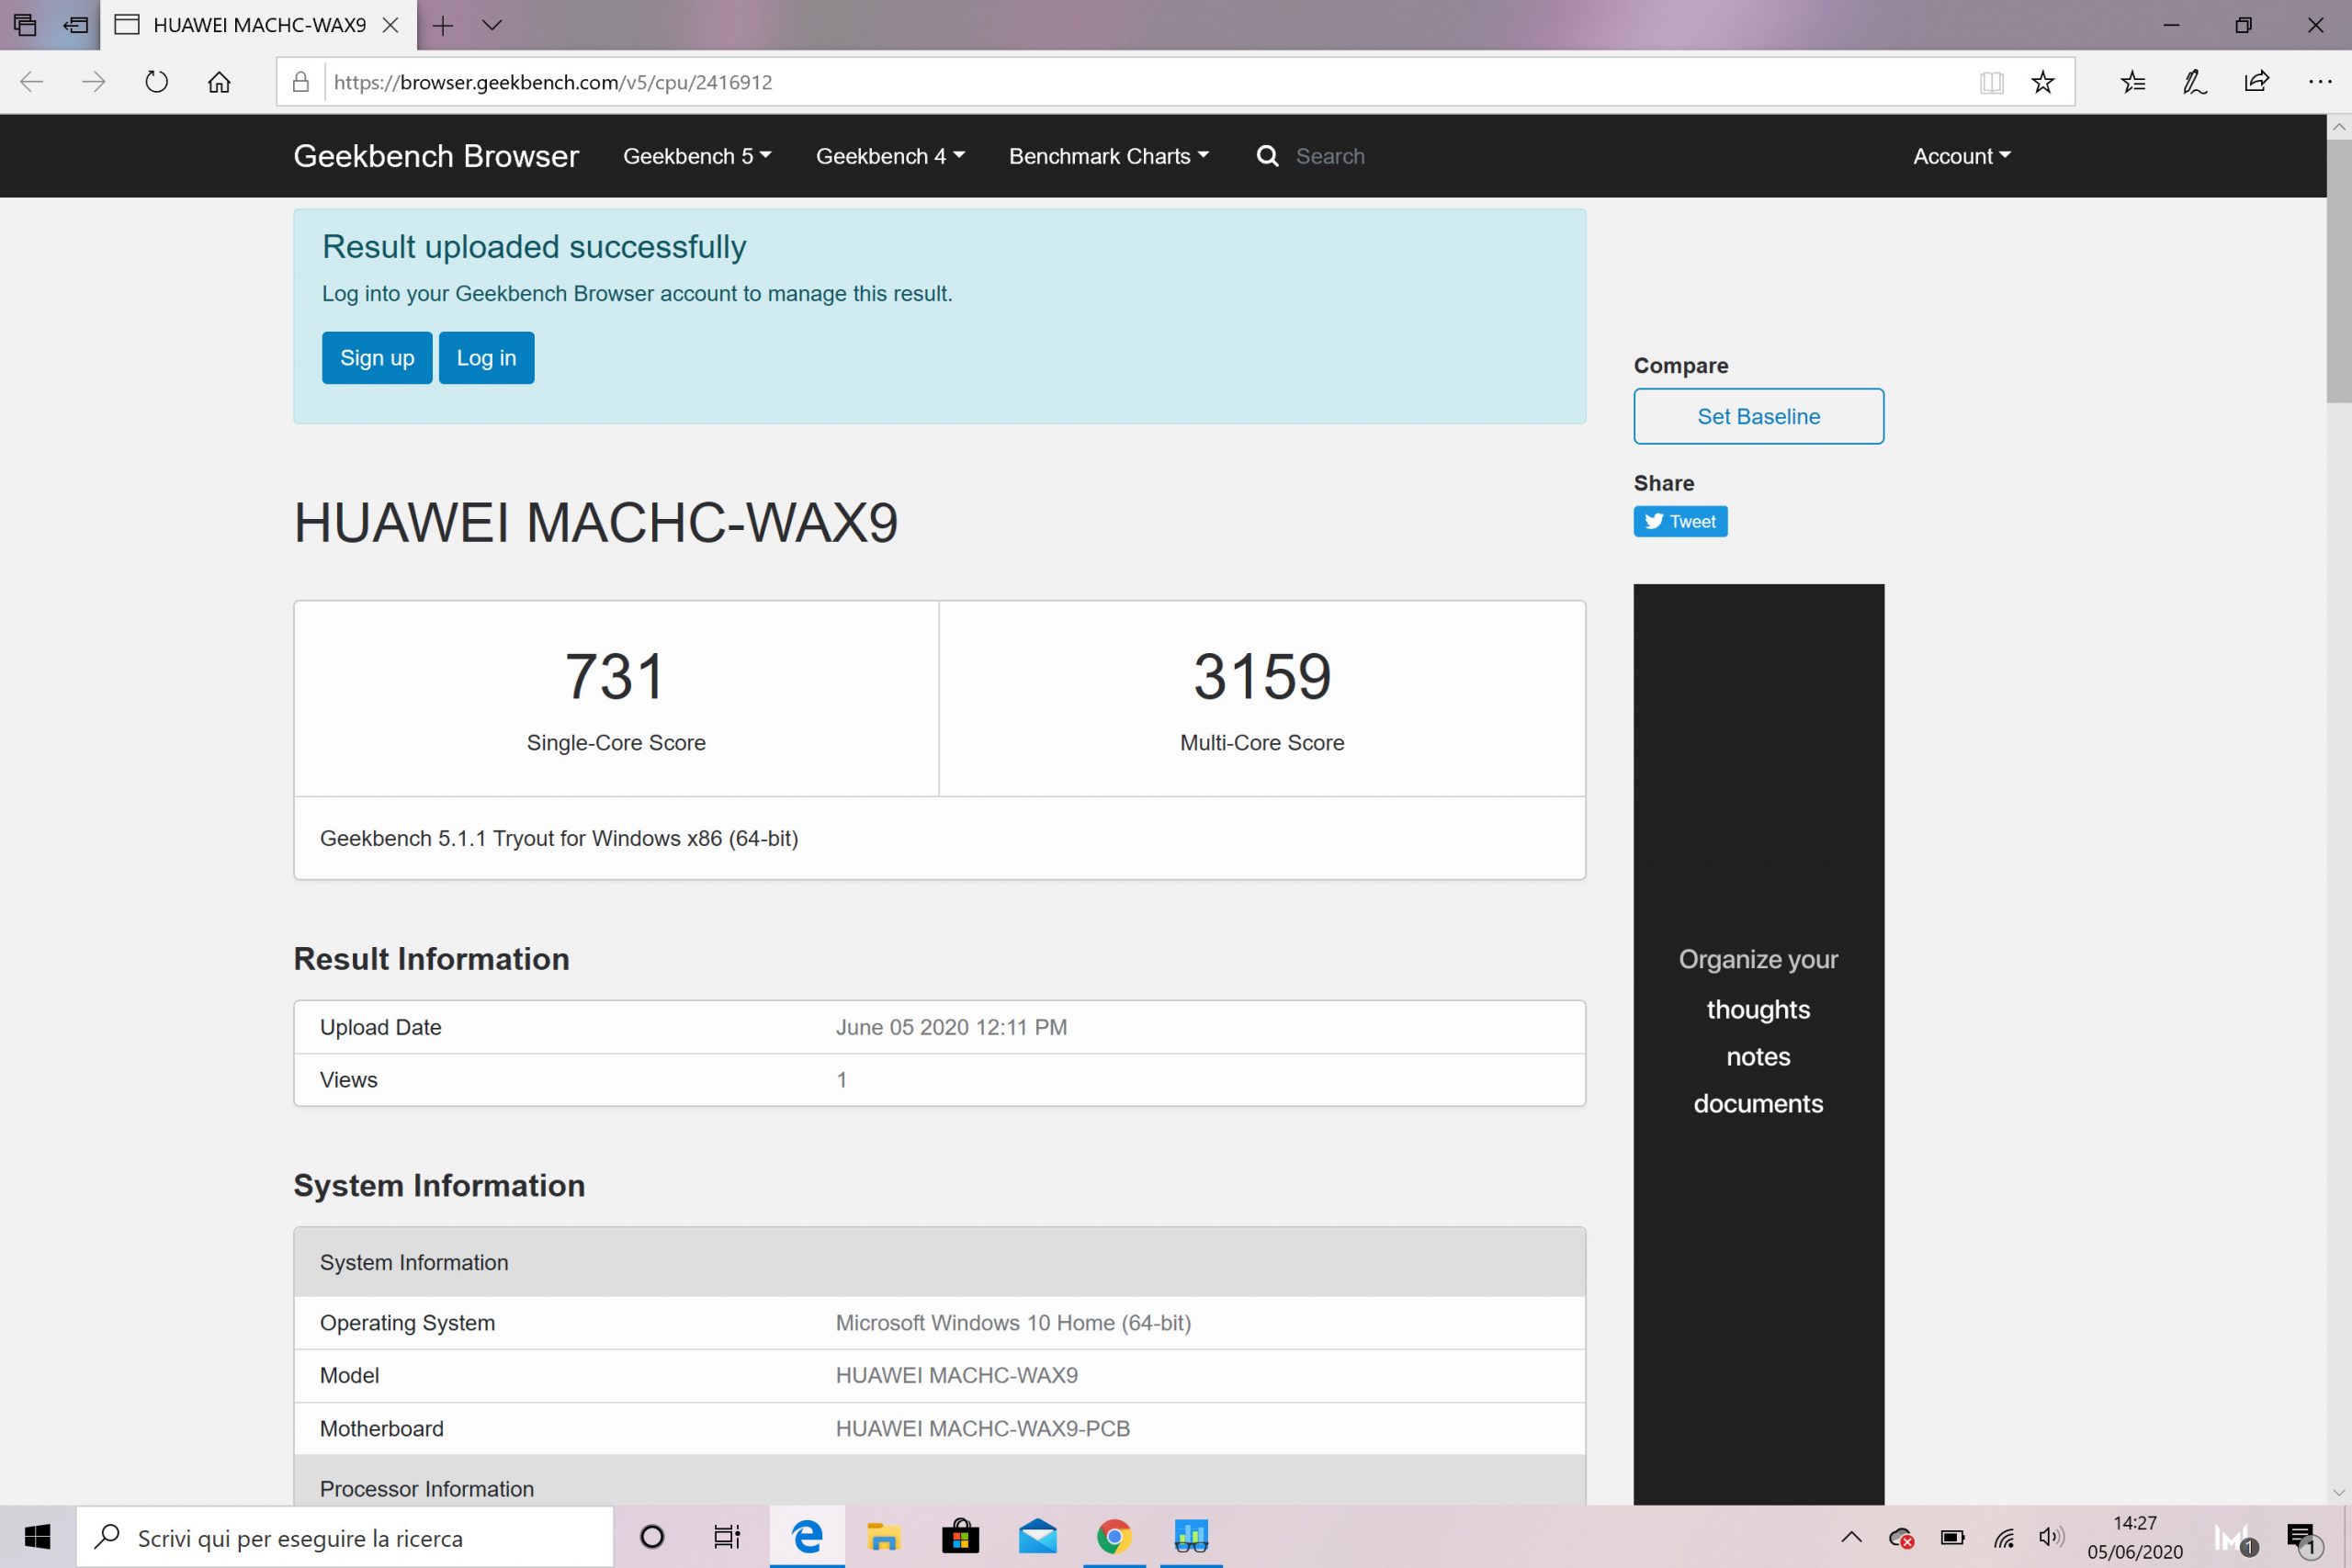Screen dimensions: 2352x1568
Task: Click the HUAWEI MACHC-WAX9 page heading
Action: [x=596, y=522]
